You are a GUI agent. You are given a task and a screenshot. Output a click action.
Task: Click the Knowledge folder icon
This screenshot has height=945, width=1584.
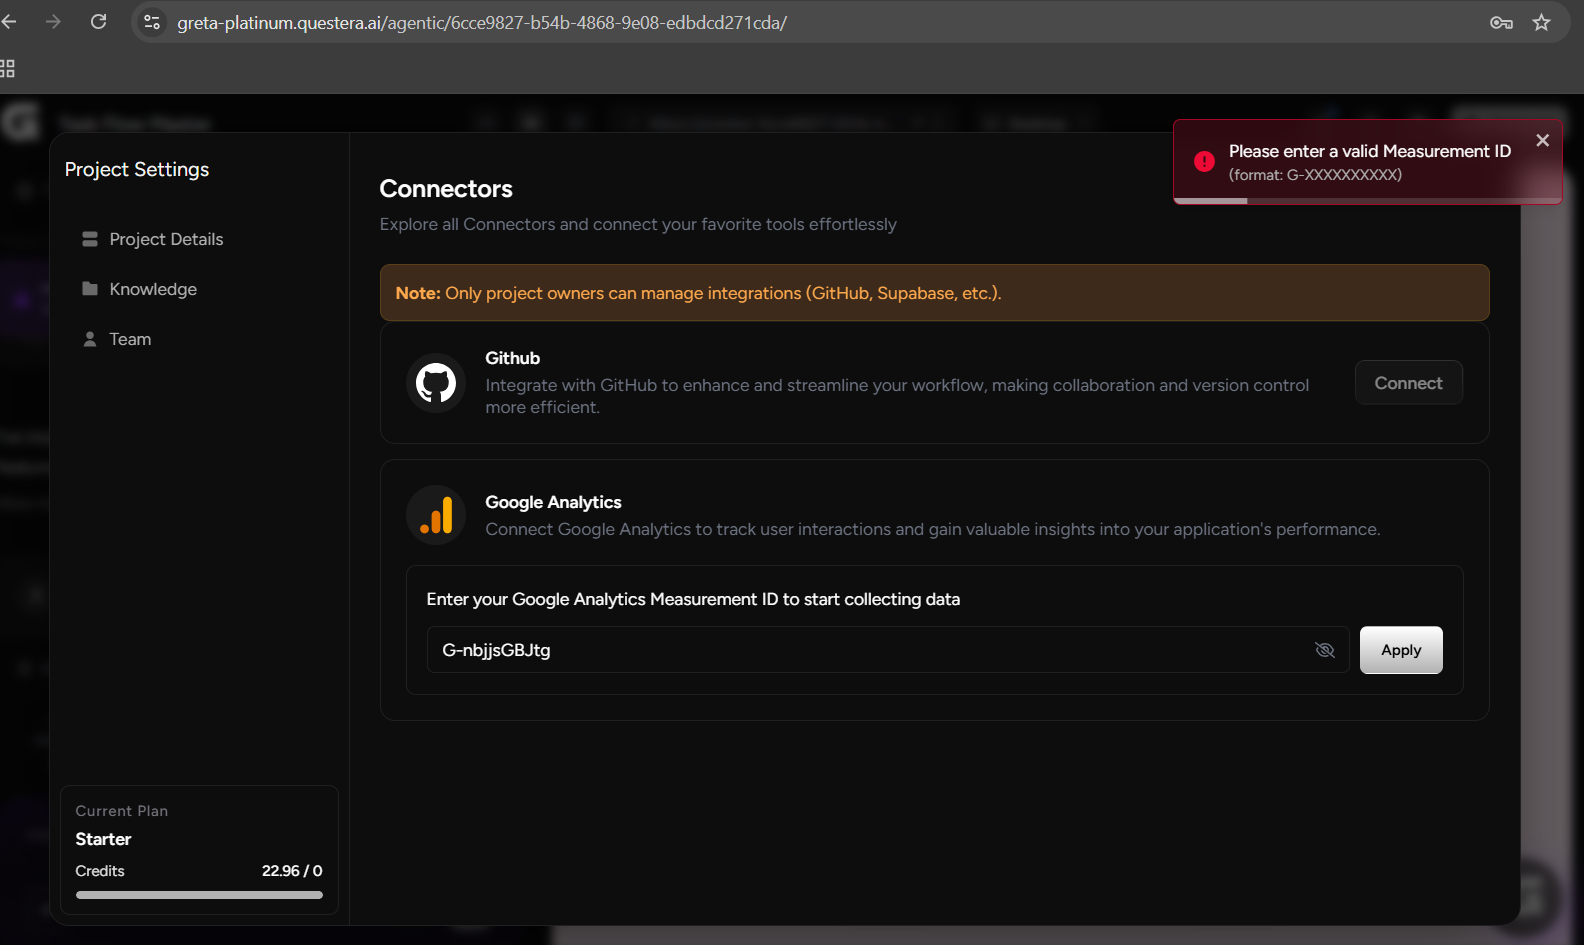point(90,289)
